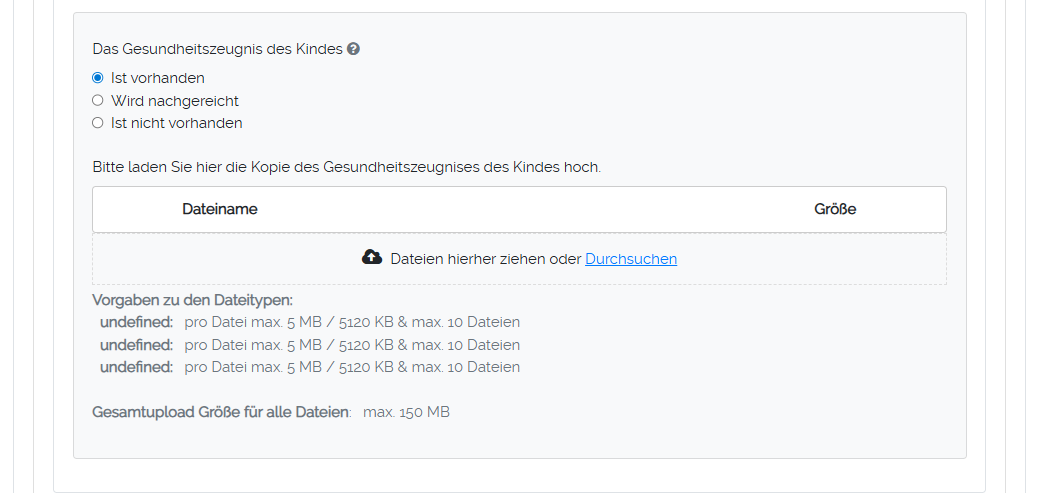Click the cloud upload icon
Viewport: 1039px width, 493px height.
coord(372,258)
